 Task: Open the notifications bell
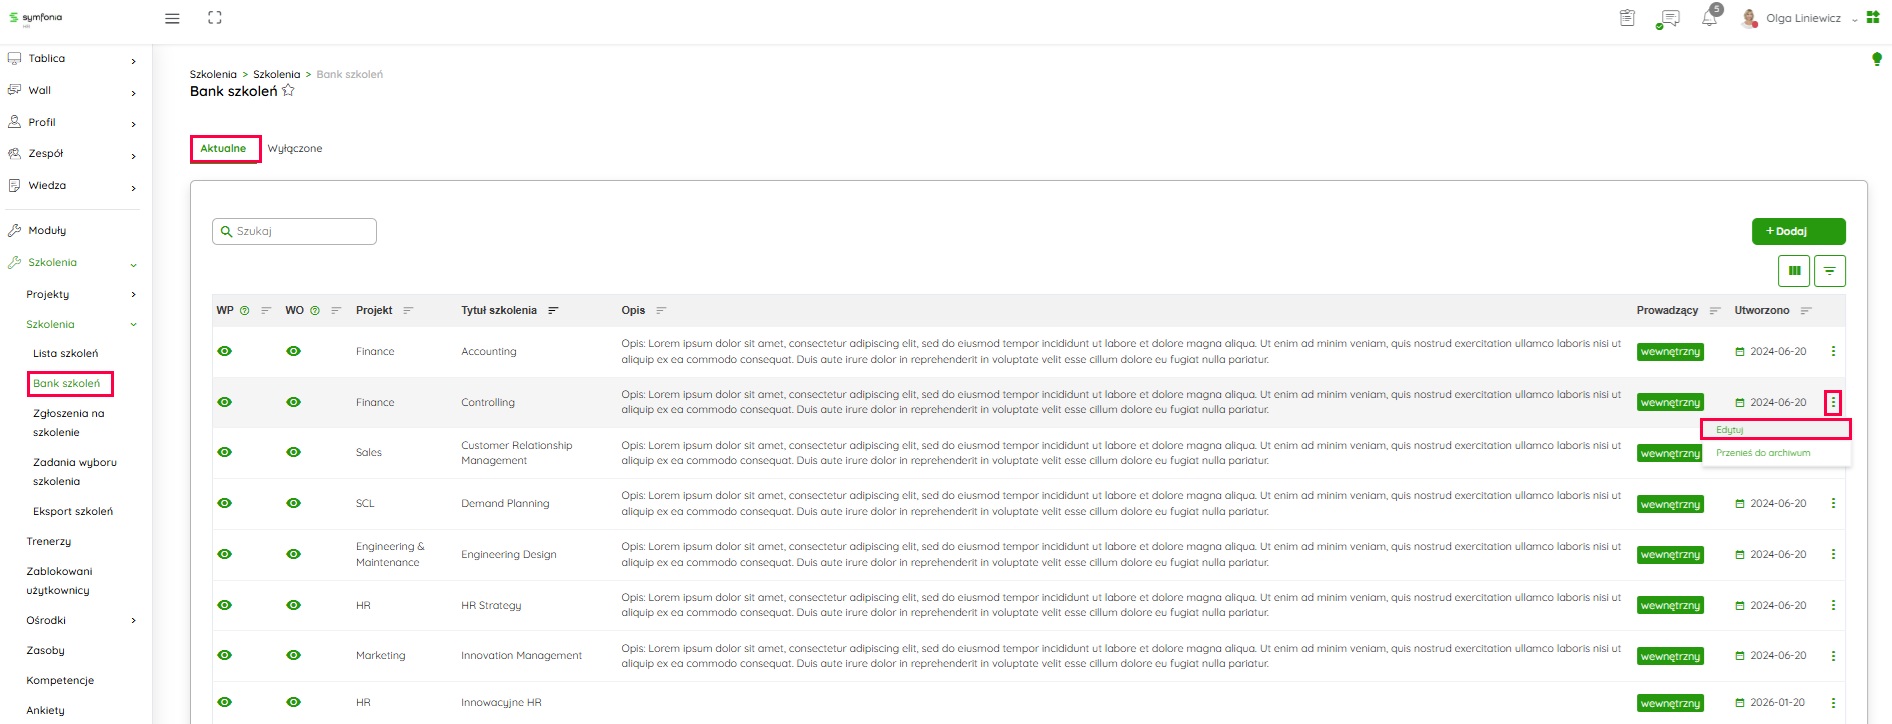1709,18
